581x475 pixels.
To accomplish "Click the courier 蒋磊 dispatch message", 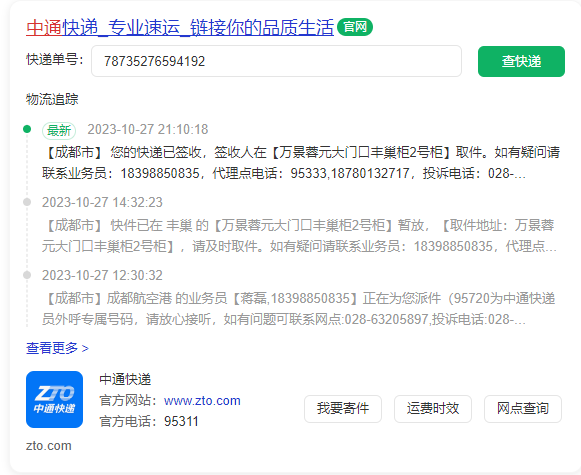I will [x=299, y=309].
